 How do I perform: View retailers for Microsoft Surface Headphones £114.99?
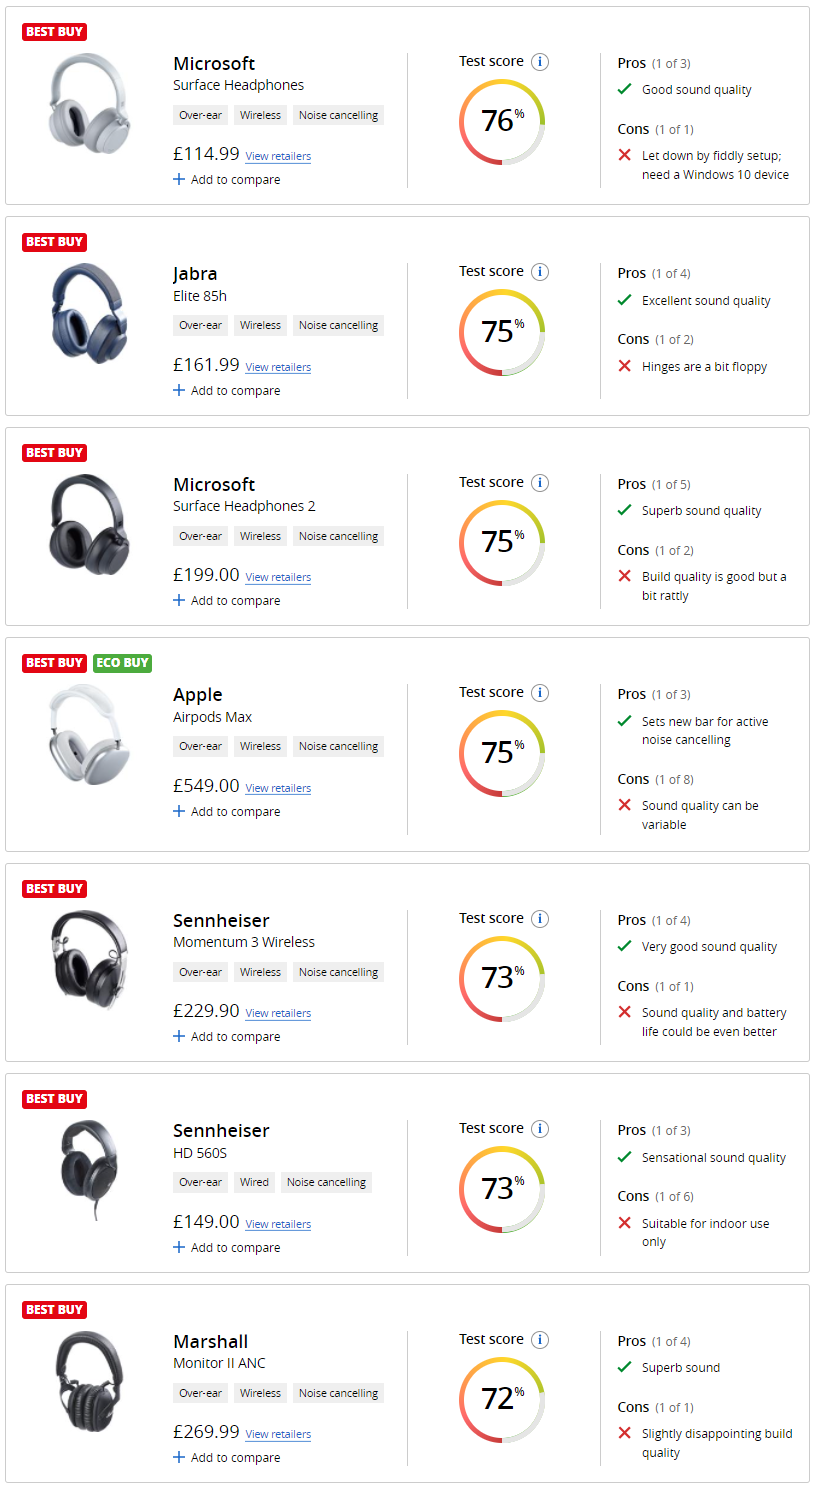pyautogui.click(x=278, y=156)
